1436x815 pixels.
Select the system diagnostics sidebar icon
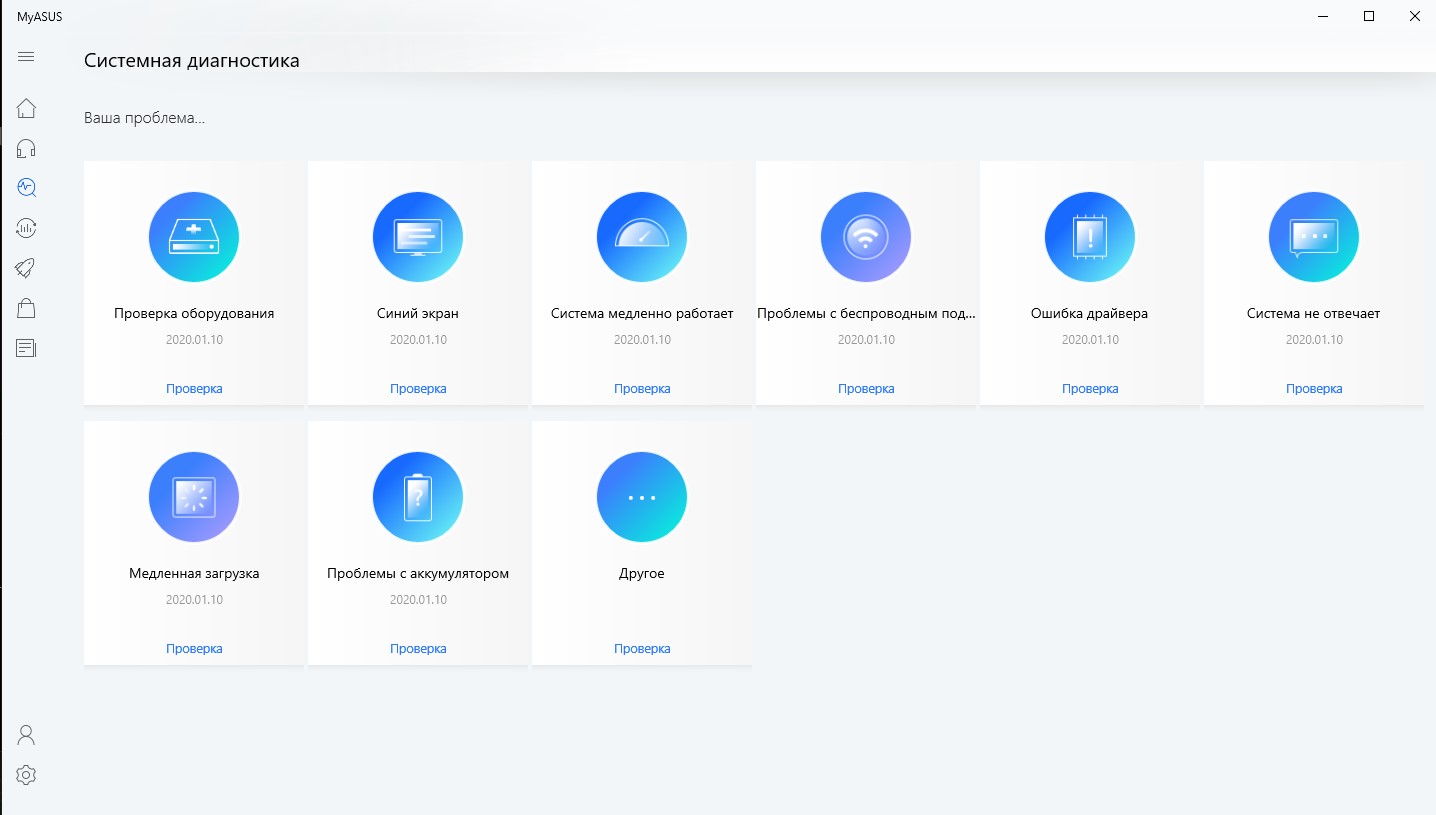tap(26, 187)
